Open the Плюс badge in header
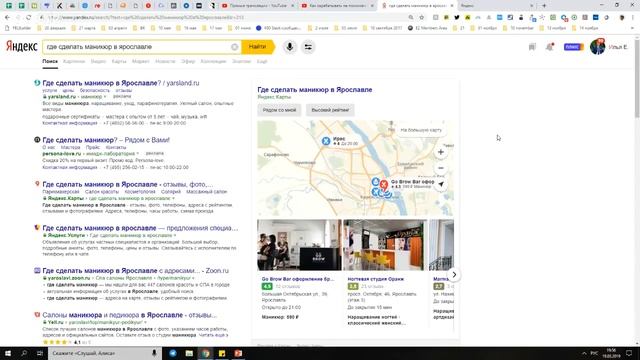Viewport: 640px width, 360px height. (x=573, y=47)
